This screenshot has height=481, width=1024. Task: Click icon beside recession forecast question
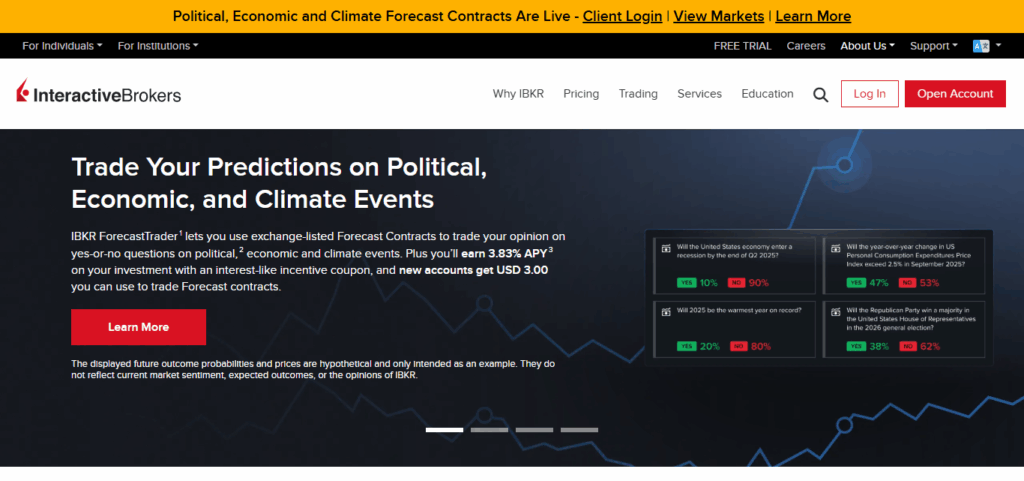(x=665, y=247)
